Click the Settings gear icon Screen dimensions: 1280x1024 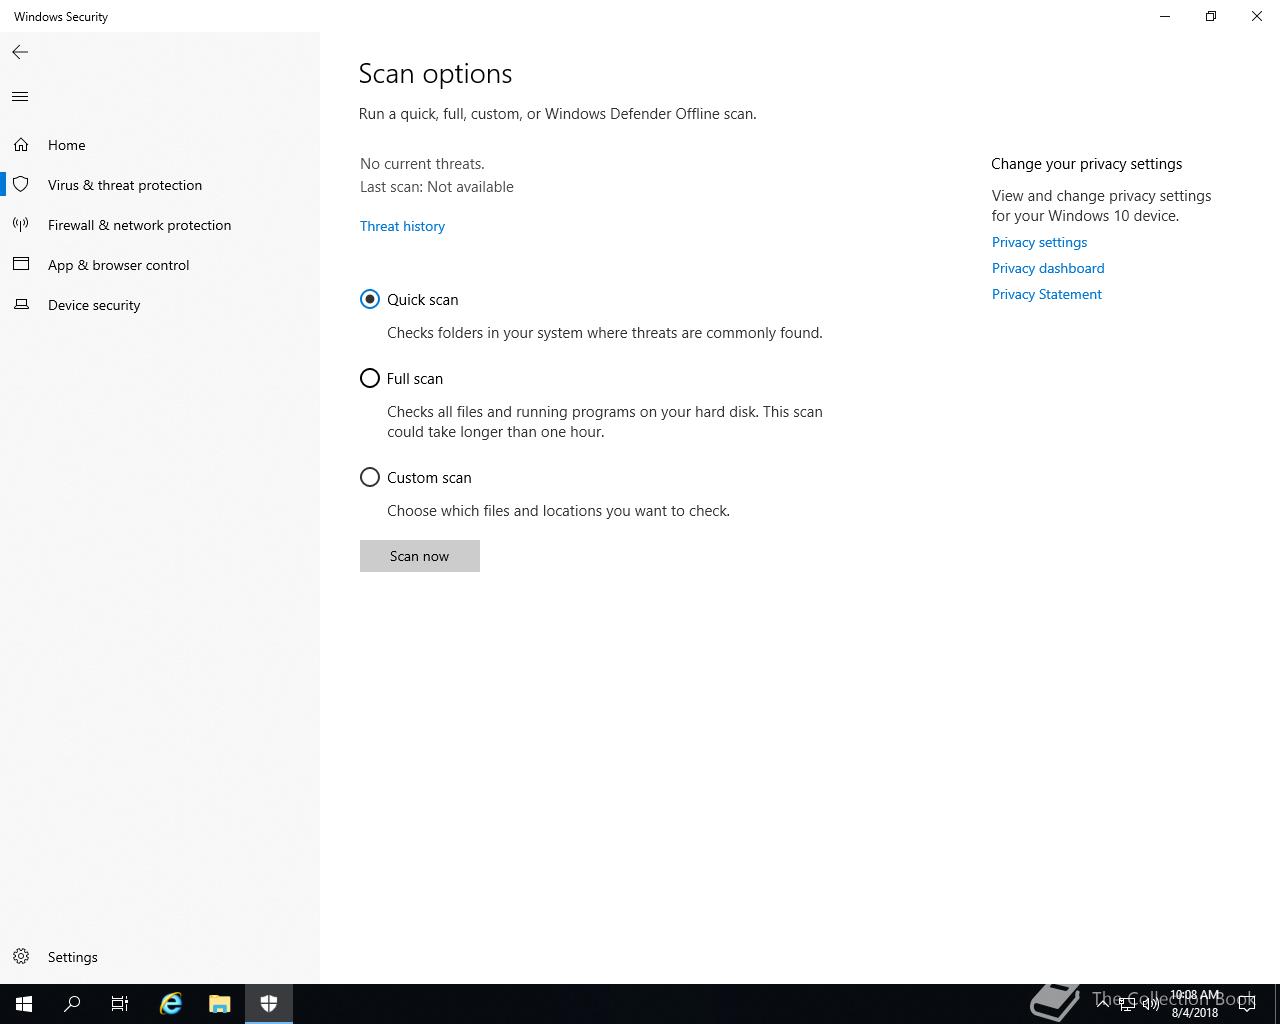[21, 957]
